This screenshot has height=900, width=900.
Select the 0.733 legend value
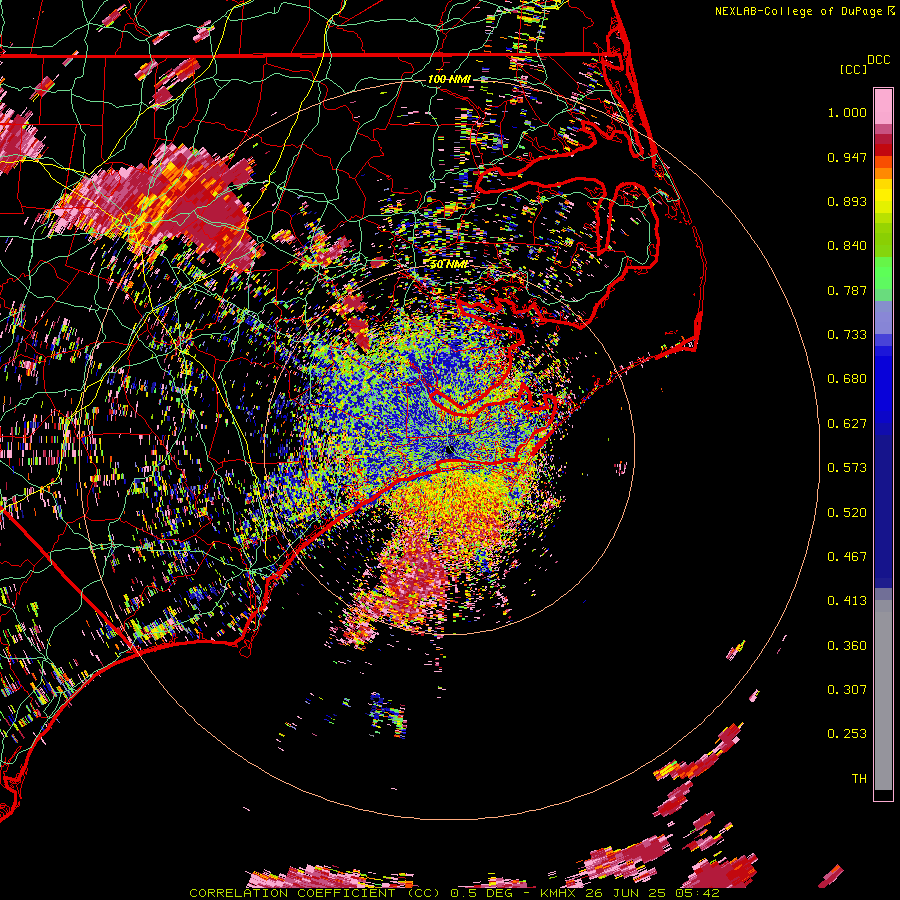click(847, 335)
